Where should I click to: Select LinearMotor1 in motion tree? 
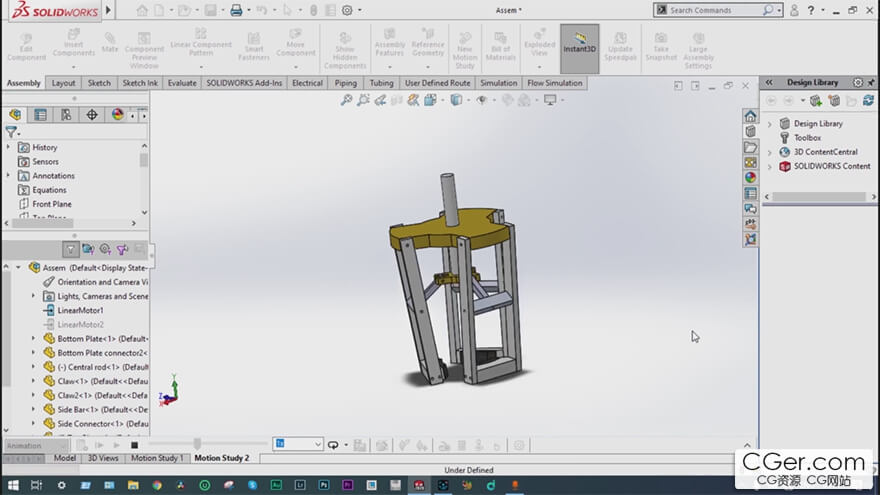[80, 310]
